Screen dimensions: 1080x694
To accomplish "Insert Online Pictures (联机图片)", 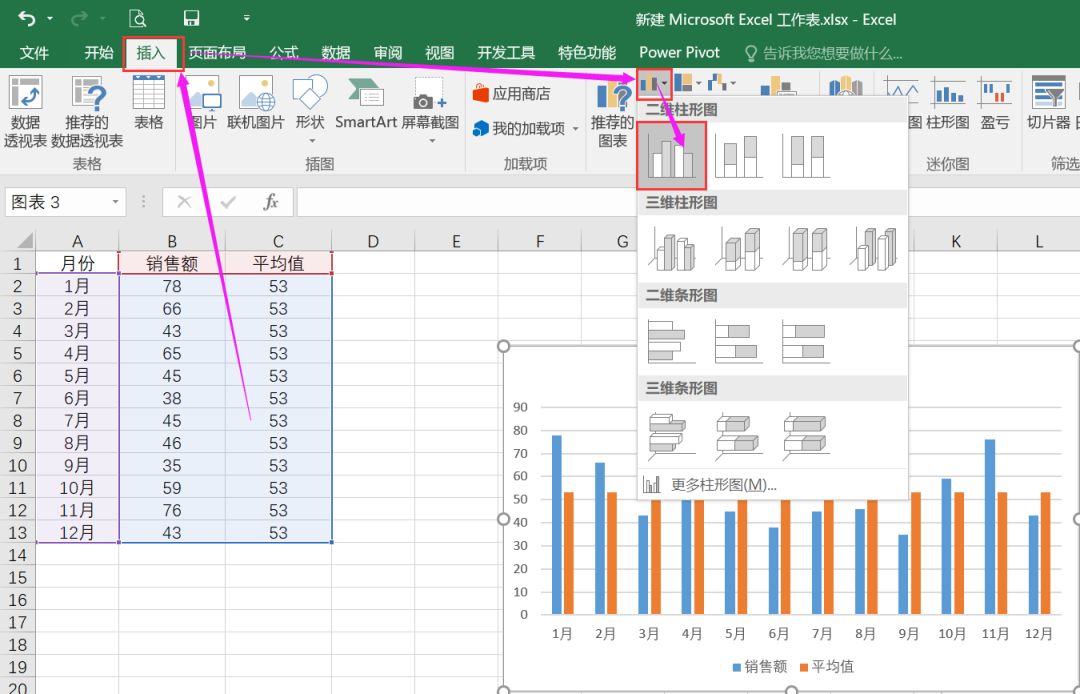I will click(256, 103).
